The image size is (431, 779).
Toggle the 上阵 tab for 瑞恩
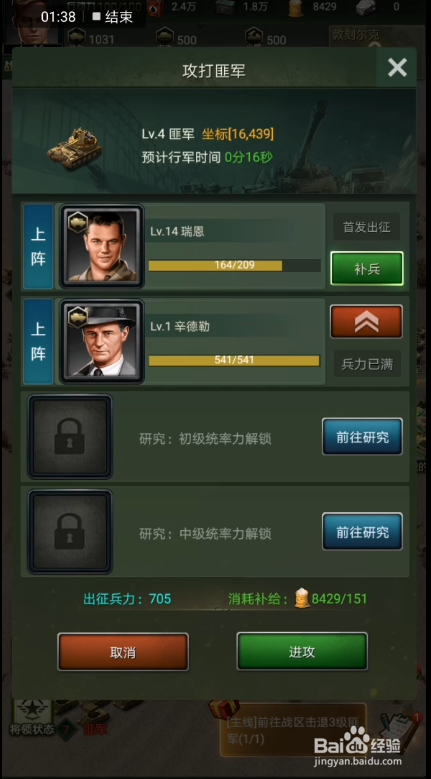pyautogui.click(x=38, y=246)
